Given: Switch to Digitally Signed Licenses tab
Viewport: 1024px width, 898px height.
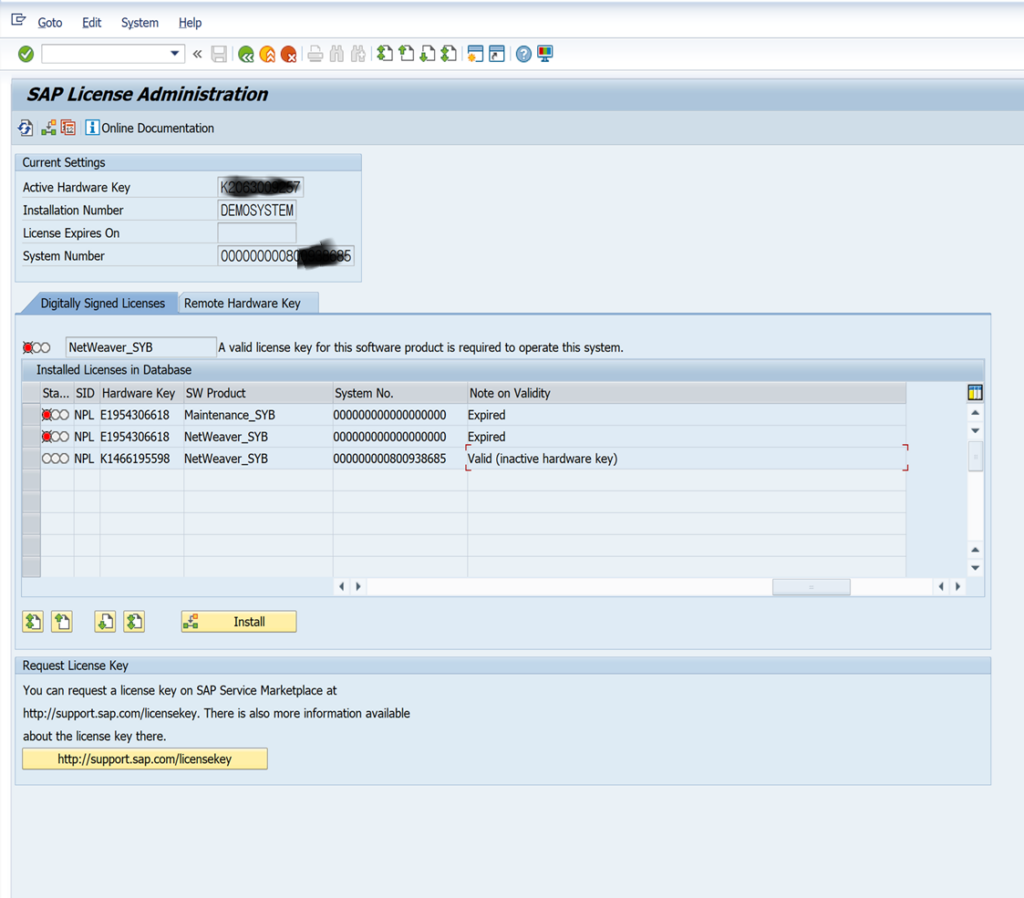Looking at the screenshot, I should pos(103,303).
